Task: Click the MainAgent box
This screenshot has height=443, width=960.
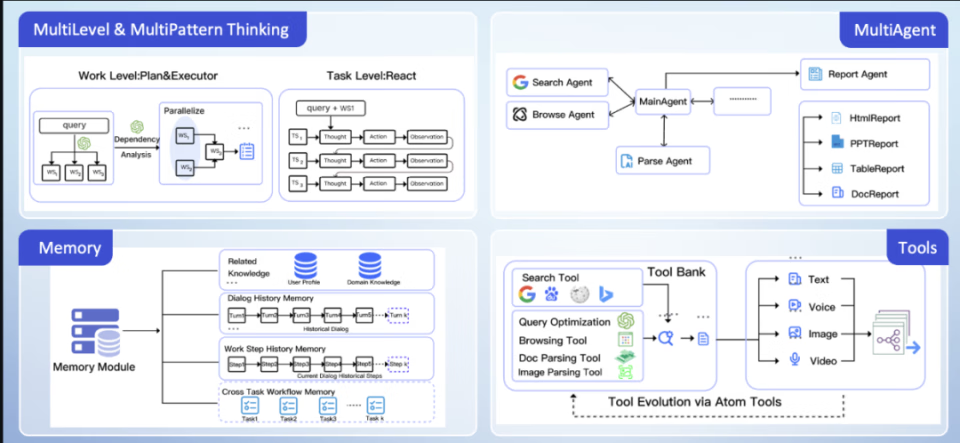Action: [664, 100]
